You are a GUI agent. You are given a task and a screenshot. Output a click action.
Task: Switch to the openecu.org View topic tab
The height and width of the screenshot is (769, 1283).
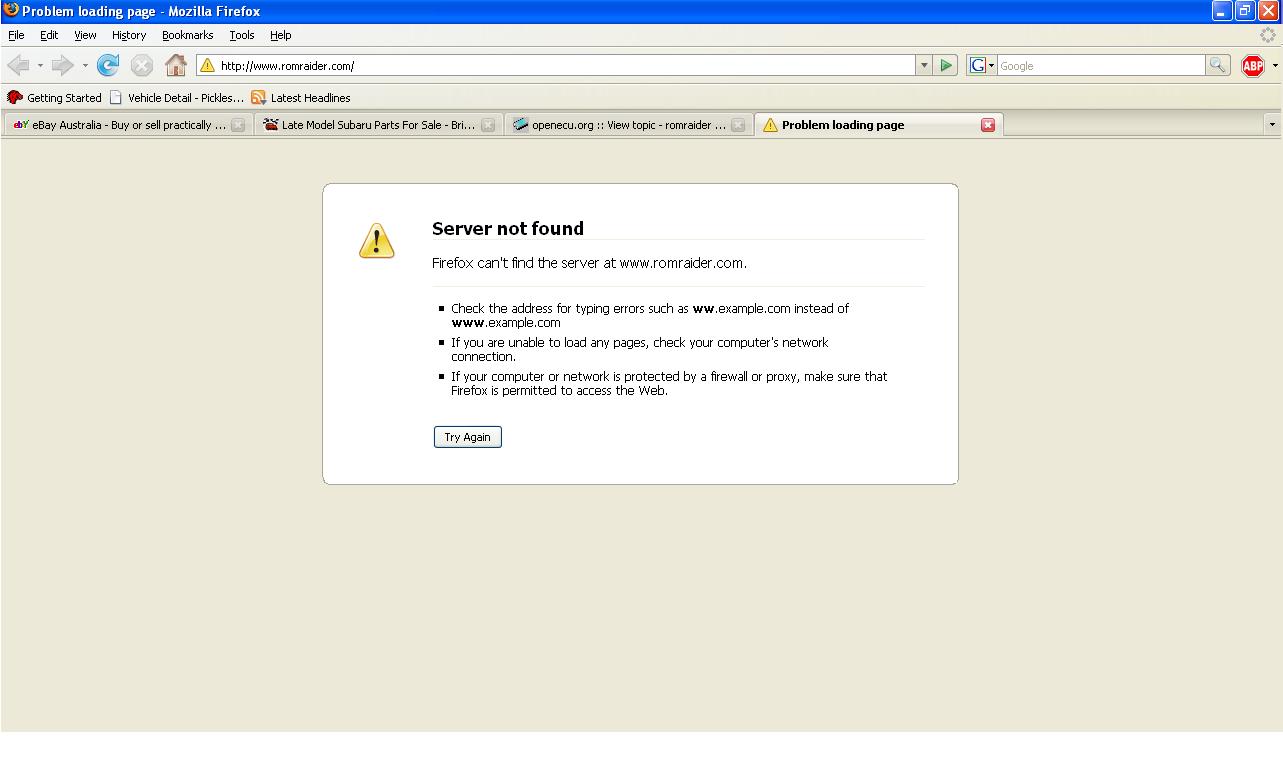(x=628, y=125)
